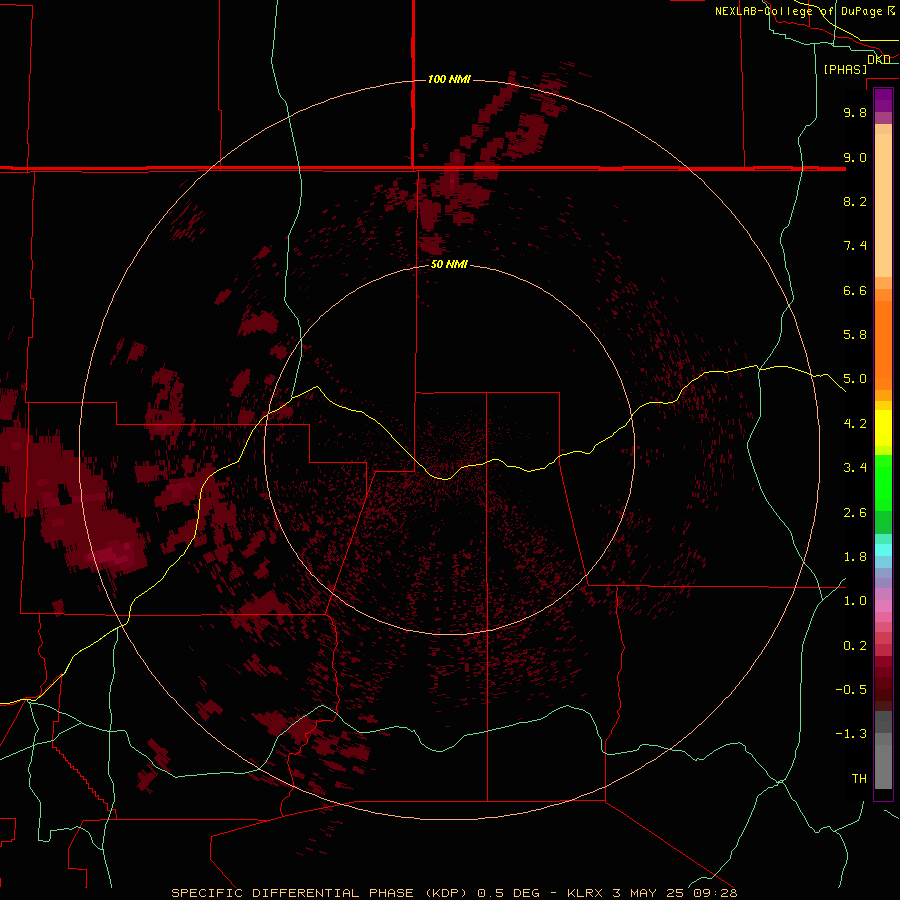
Task: Click the 9.8 scale value
Action: pos(855,112)
